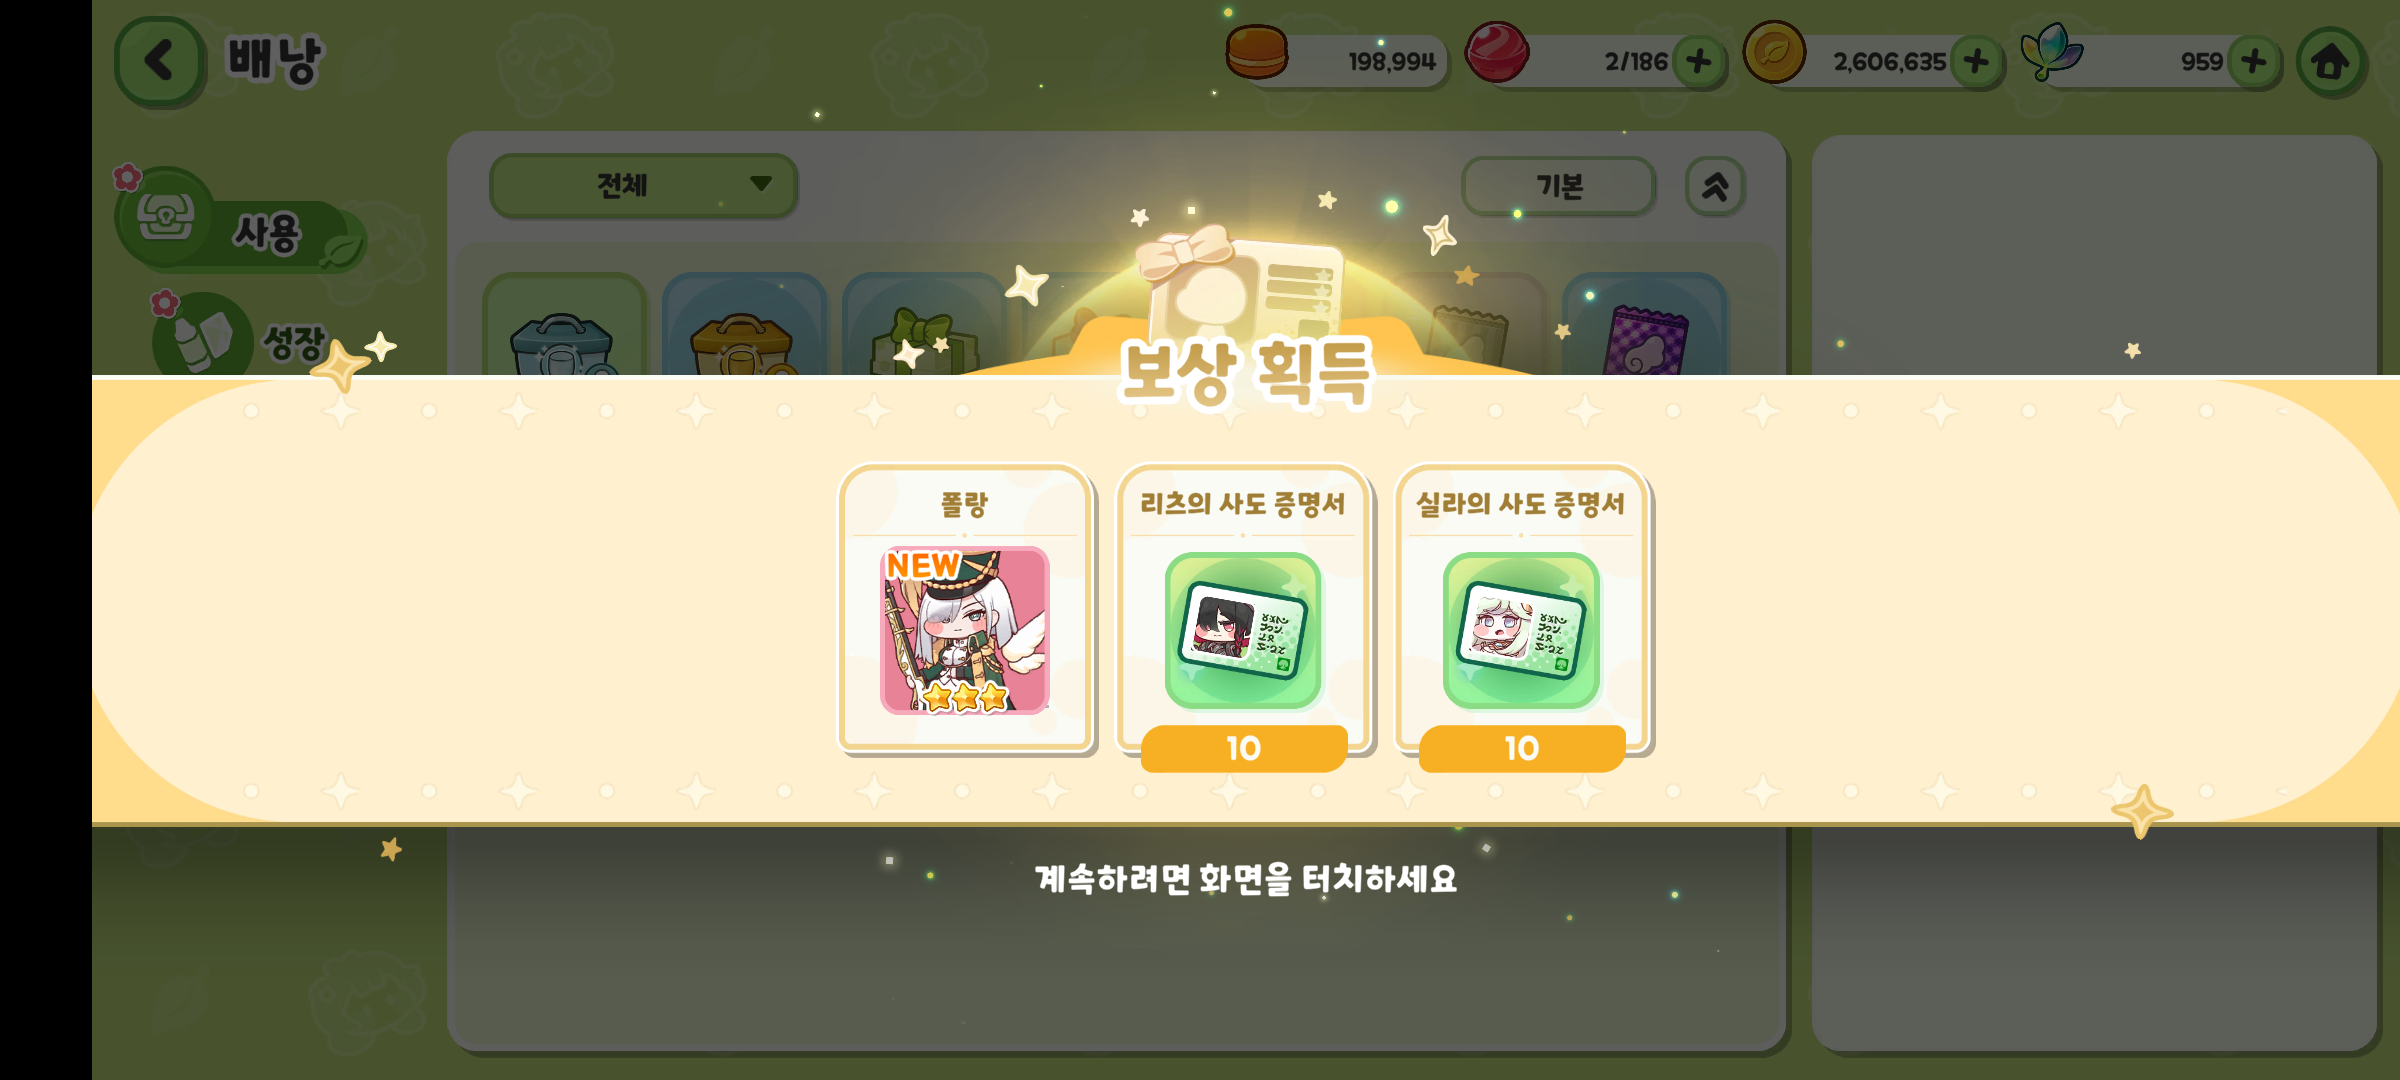This screenshot has height=1080, width=2400.
Task: Tap the crystal leaf currency icon
Action: (2052, 52)
